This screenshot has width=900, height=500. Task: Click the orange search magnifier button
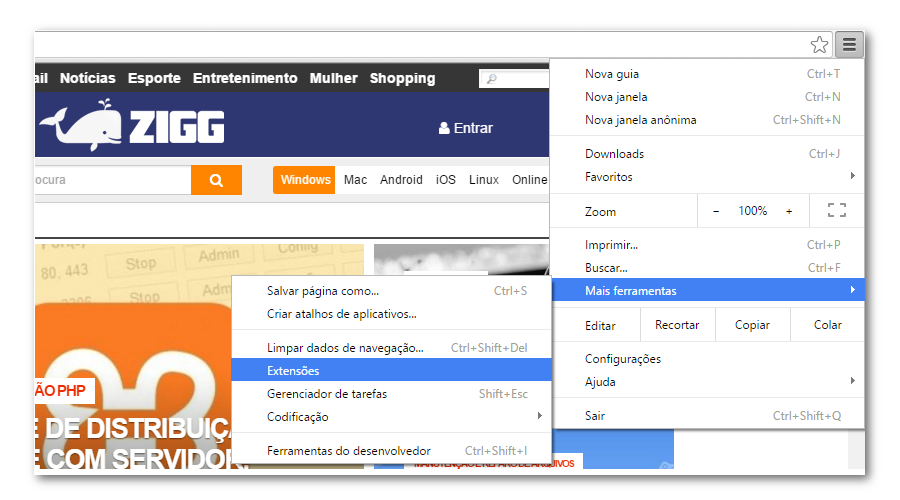[x=216, y=180]
